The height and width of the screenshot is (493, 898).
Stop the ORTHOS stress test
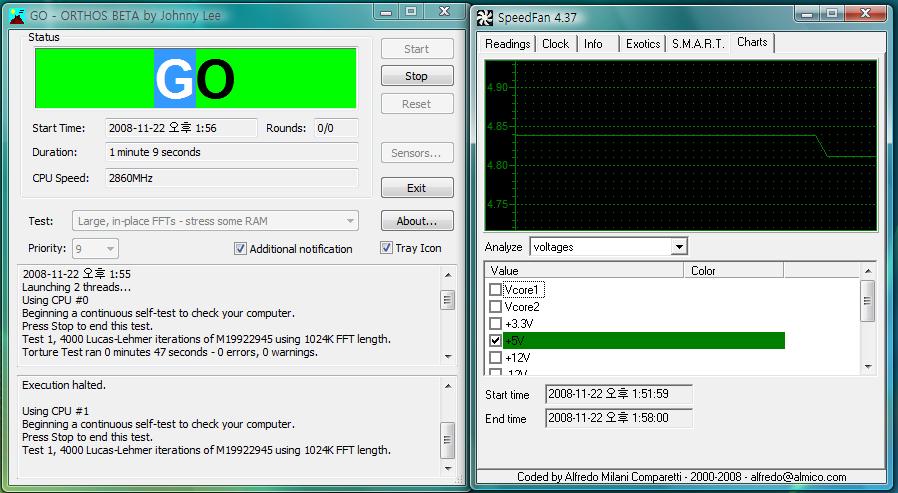point(417,76)
